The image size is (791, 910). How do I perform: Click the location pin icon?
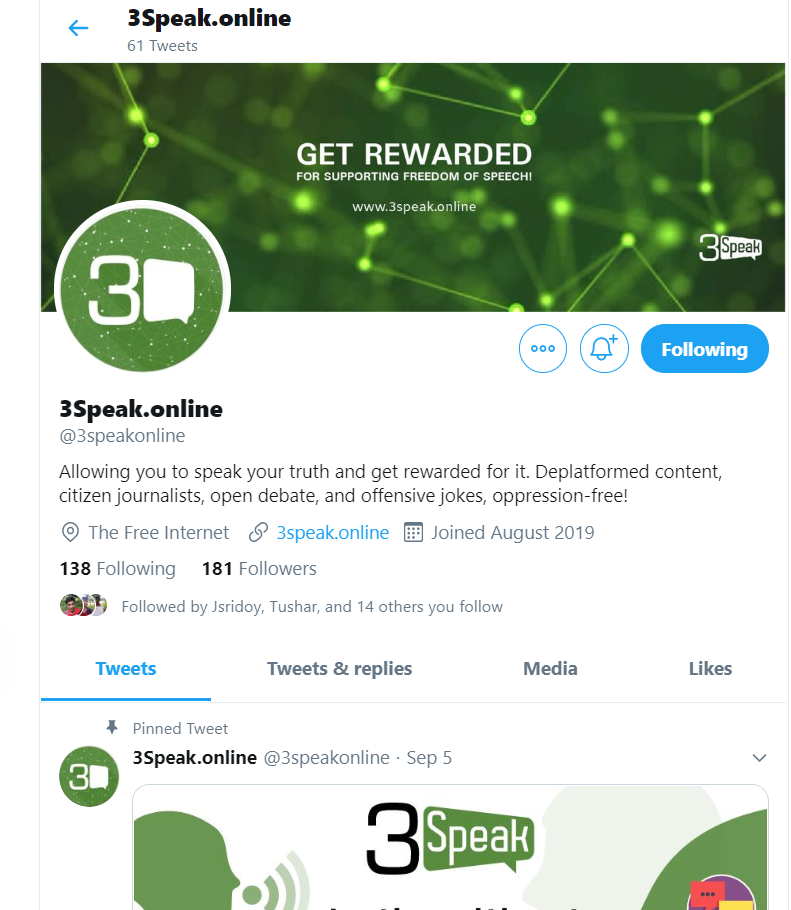coord(70,532)
